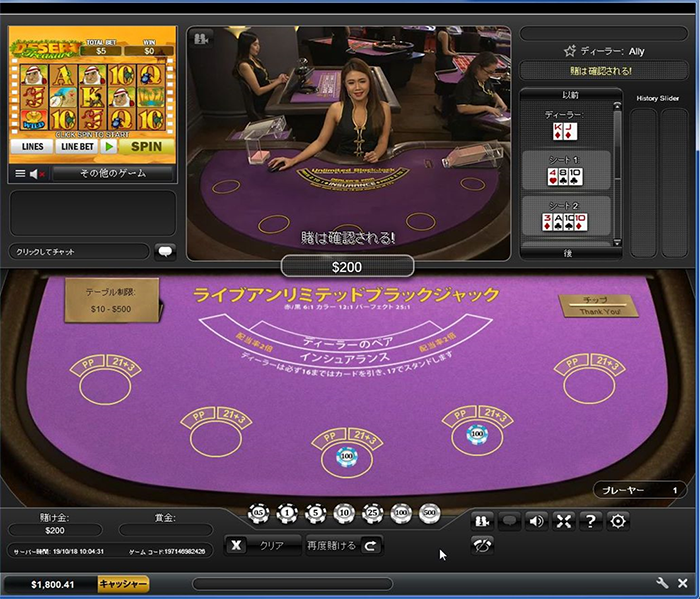Image resolution: width=700 pixels, height=599 pixels.
Task: Toggle the game sound speaker icon
Action: click(x=537, y=521)
